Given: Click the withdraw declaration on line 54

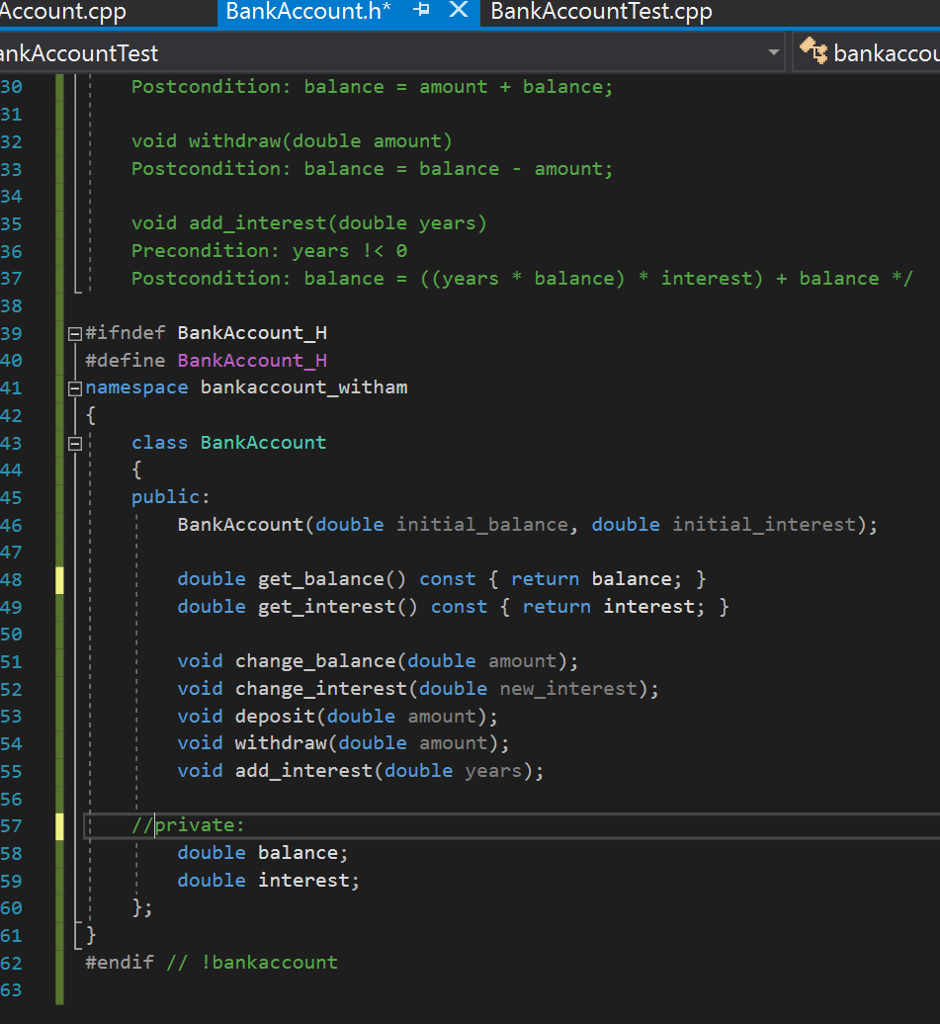Looking at the screenshot, I should coord(343,743).
